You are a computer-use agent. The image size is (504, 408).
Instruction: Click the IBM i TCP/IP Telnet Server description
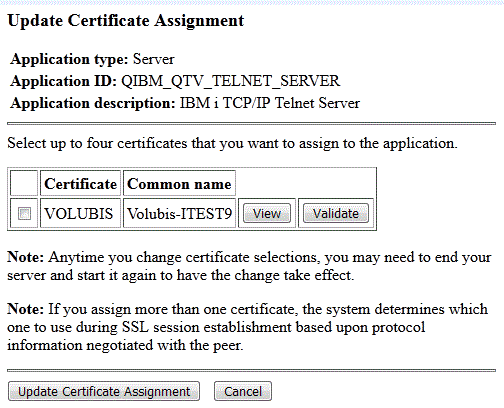270,103
